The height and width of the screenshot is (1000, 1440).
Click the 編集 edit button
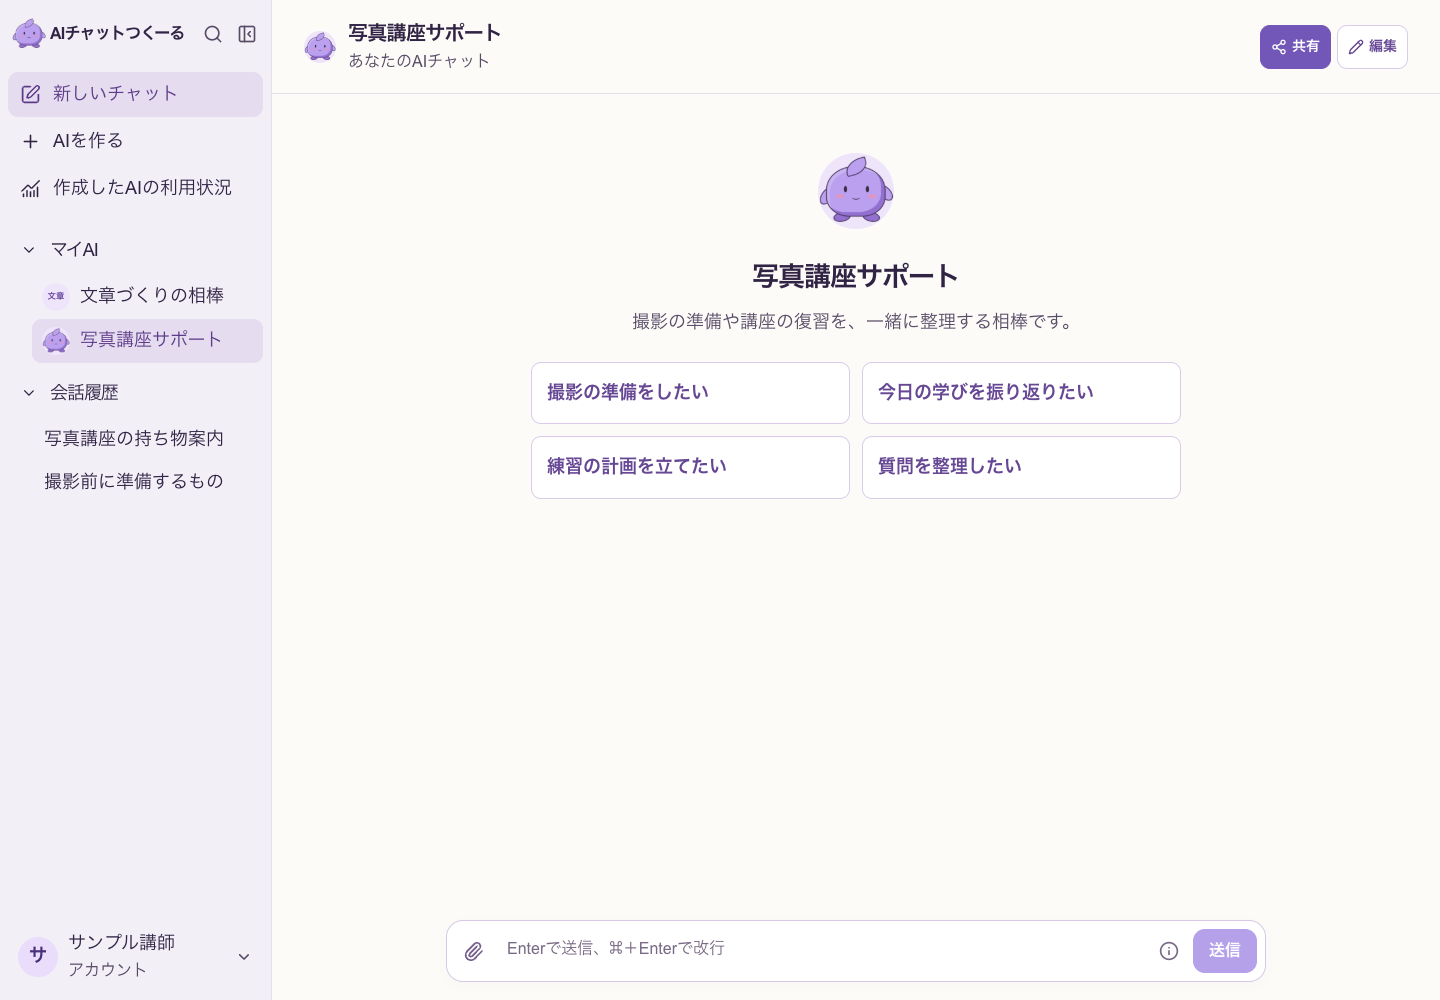[x=1372, y=47]
